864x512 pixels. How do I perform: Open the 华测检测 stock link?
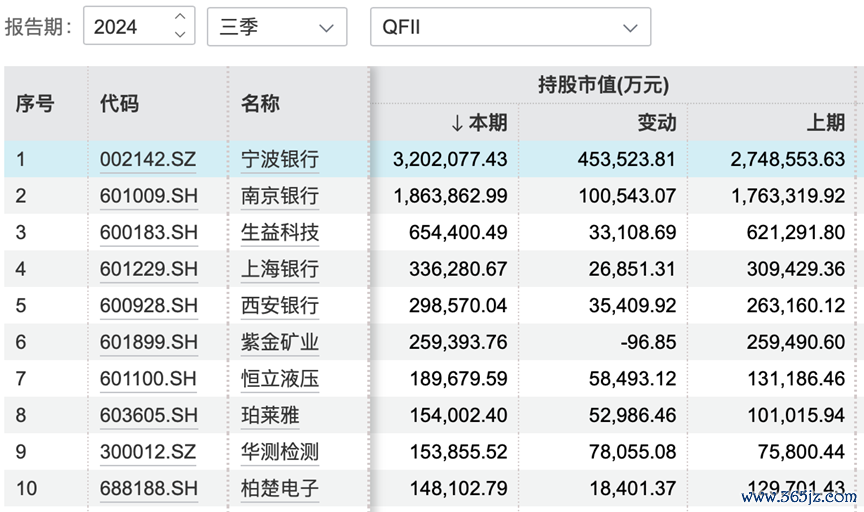tap(280, 452)
